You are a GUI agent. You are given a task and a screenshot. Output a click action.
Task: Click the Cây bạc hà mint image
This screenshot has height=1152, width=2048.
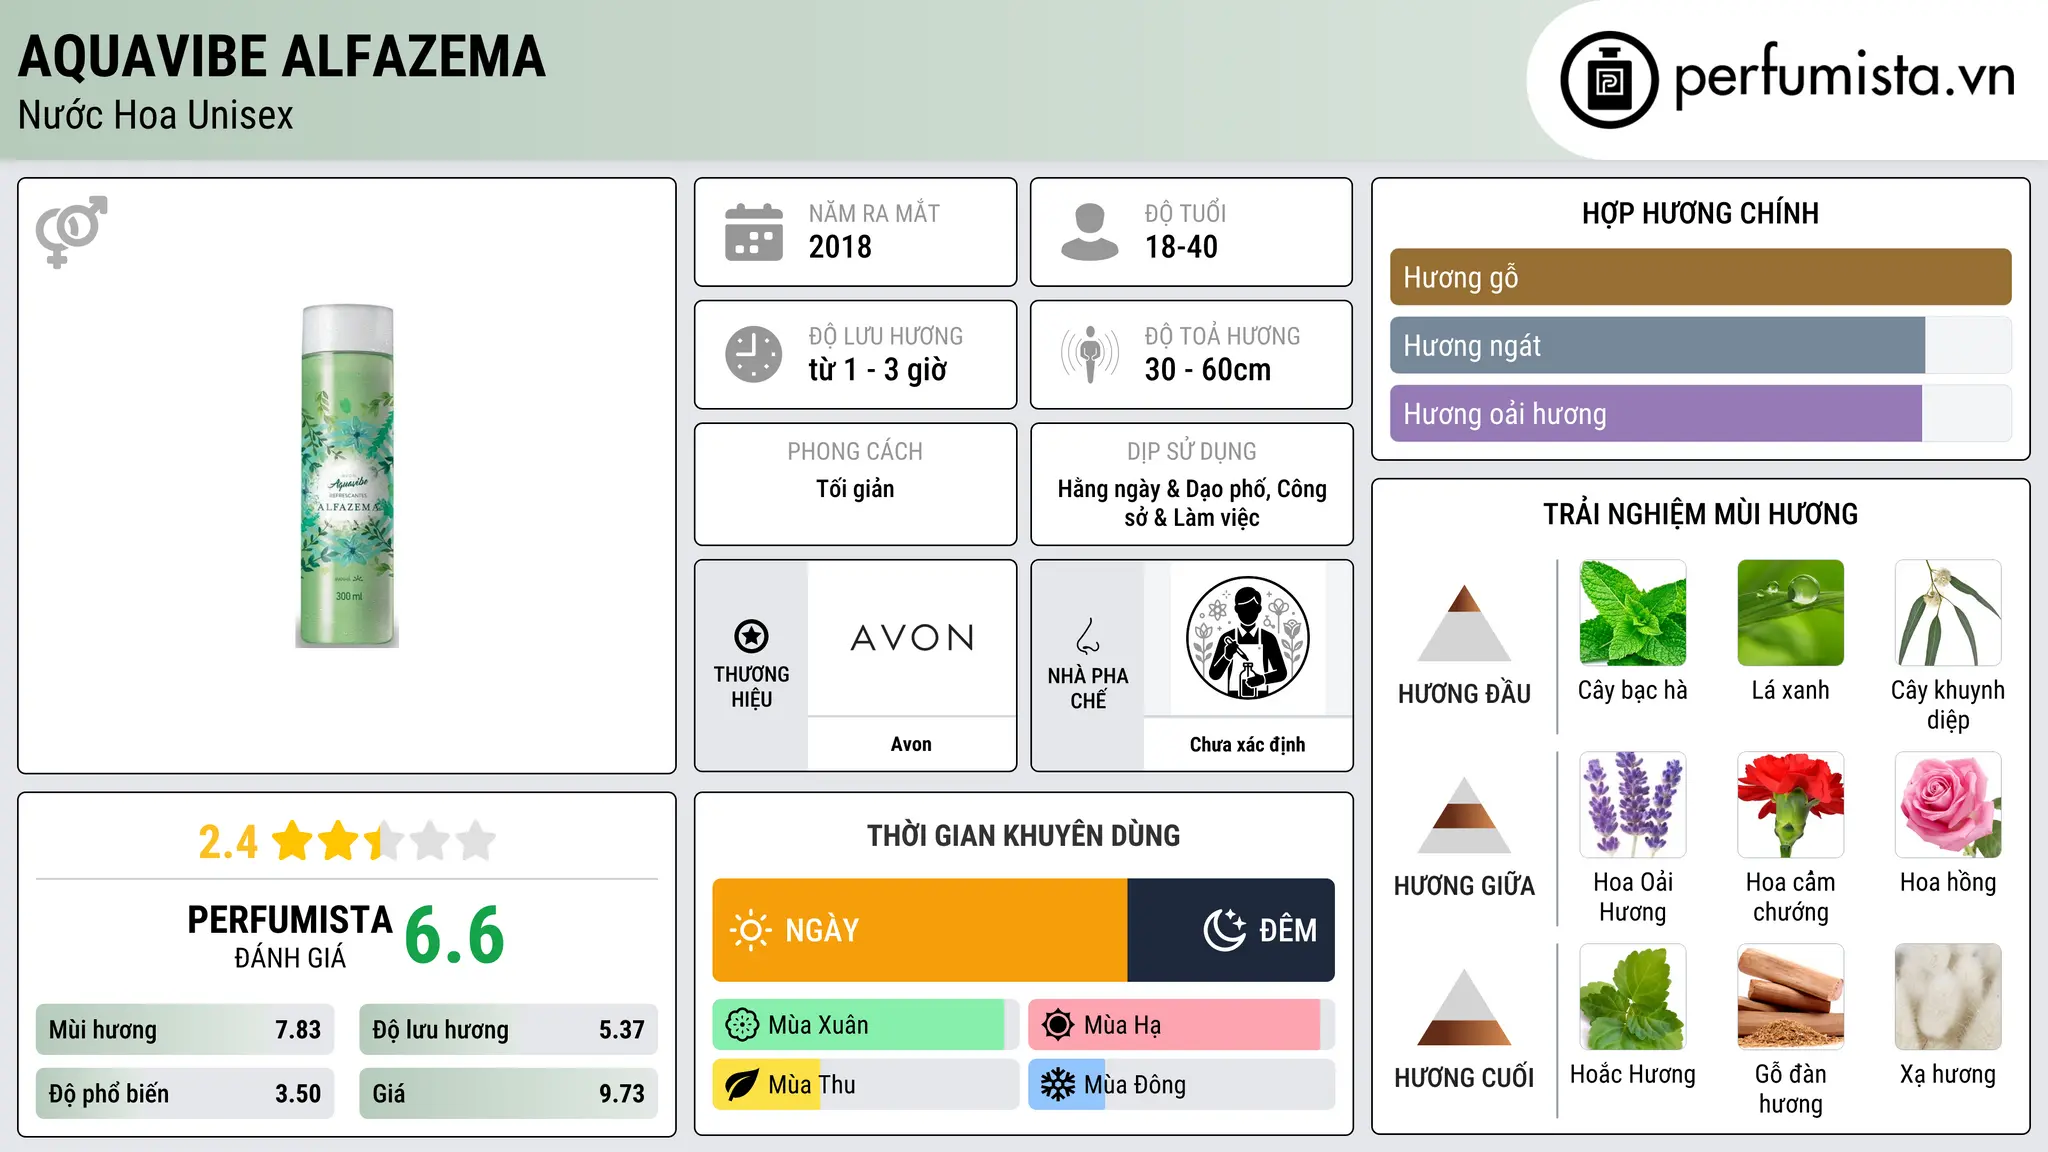[1633, 613]
